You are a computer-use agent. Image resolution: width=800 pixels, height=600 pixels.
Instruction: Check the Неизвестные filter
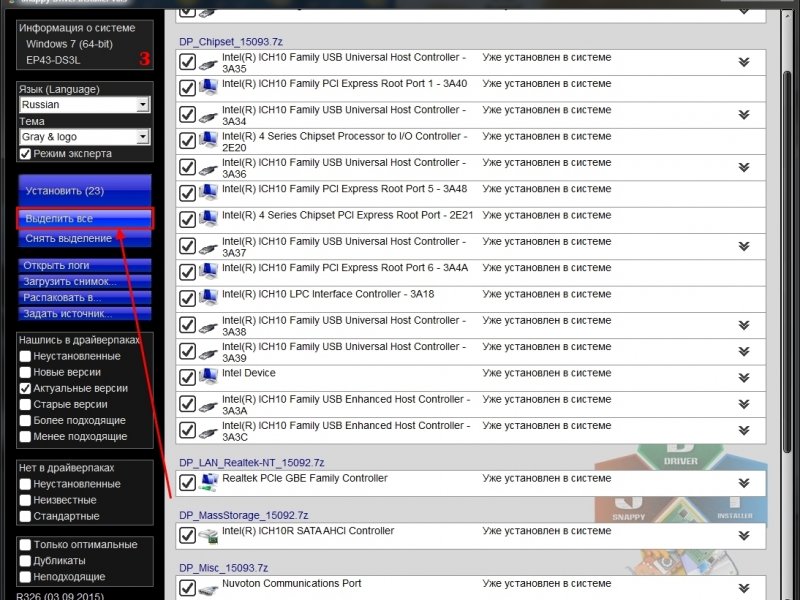pyautogui.click(x=25, y=500)
